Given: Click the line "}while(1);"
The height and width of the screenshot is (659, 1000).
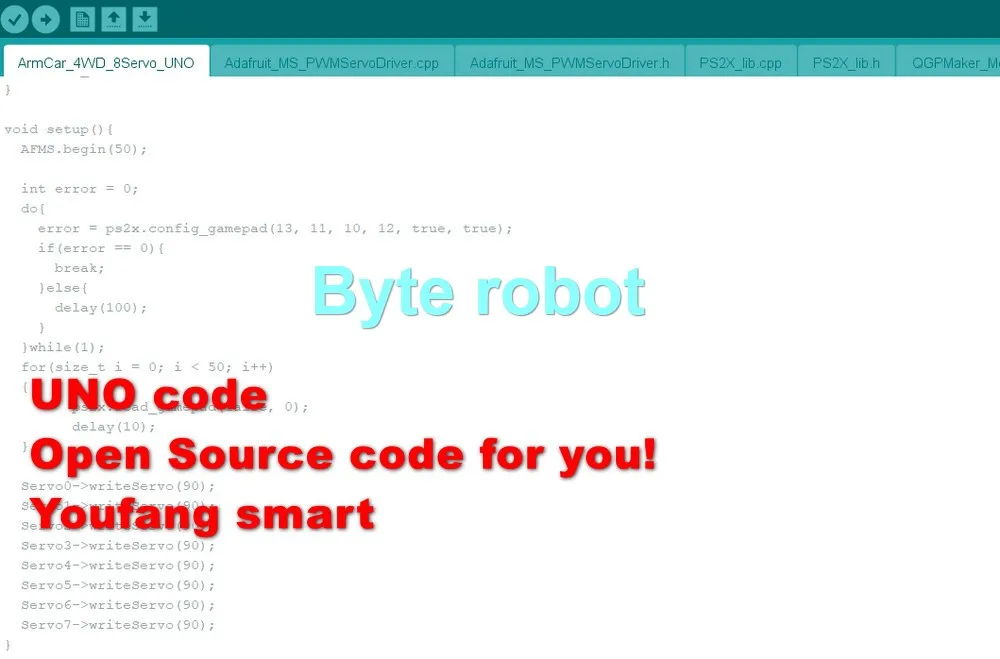Looking at the screenshot, I should pos(62,347).
